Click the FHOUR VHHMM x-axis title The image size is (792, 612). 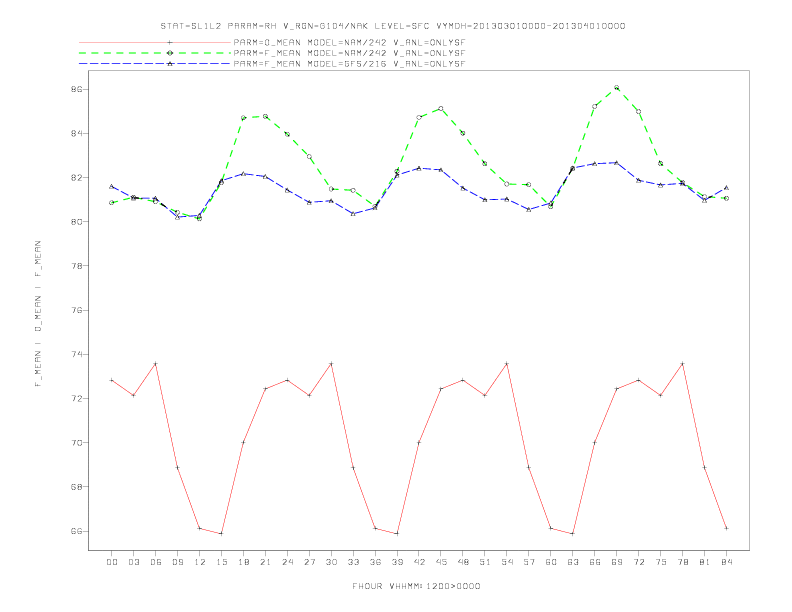point(416,586)
